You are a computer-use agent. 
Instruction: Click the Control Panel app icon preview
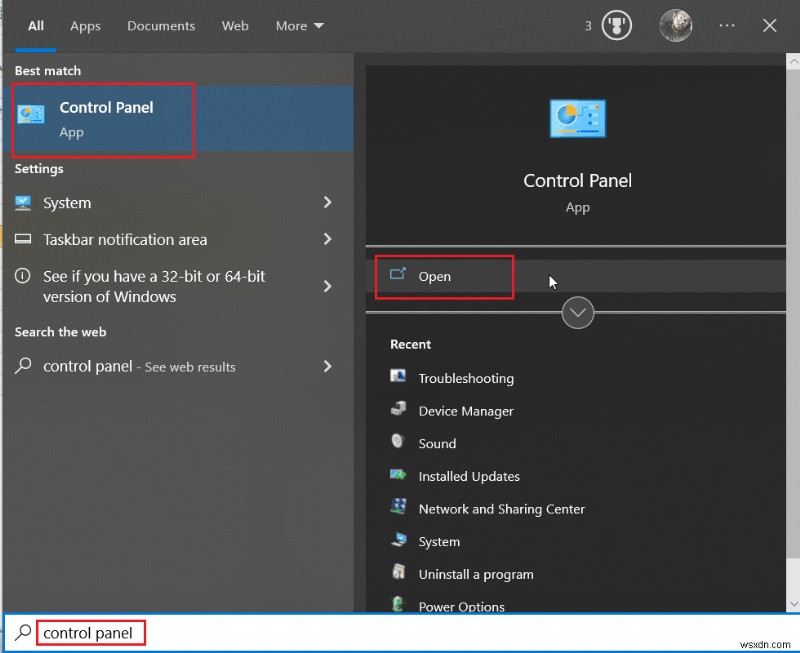point(577,117)
